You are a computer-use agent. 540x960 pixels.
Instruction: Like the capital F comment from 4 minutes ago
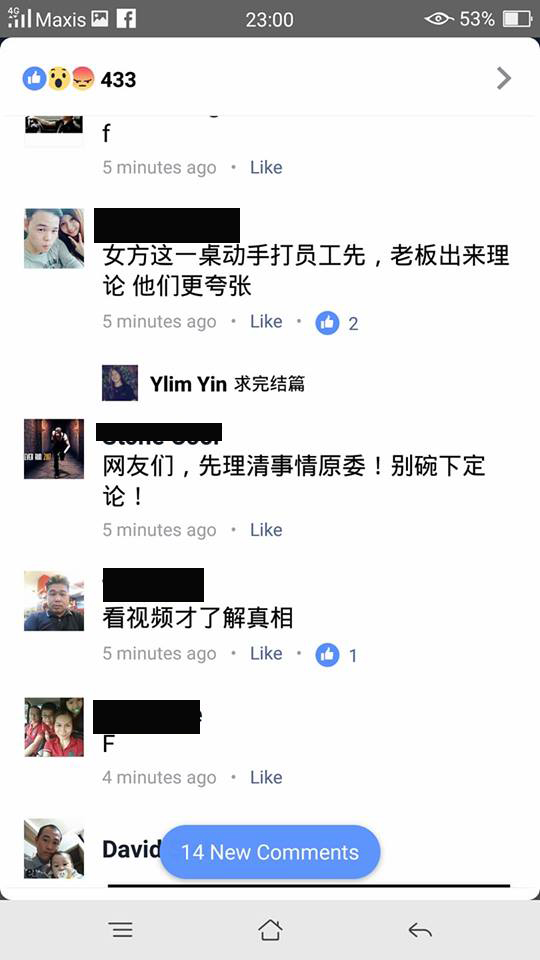click(266, 778)
